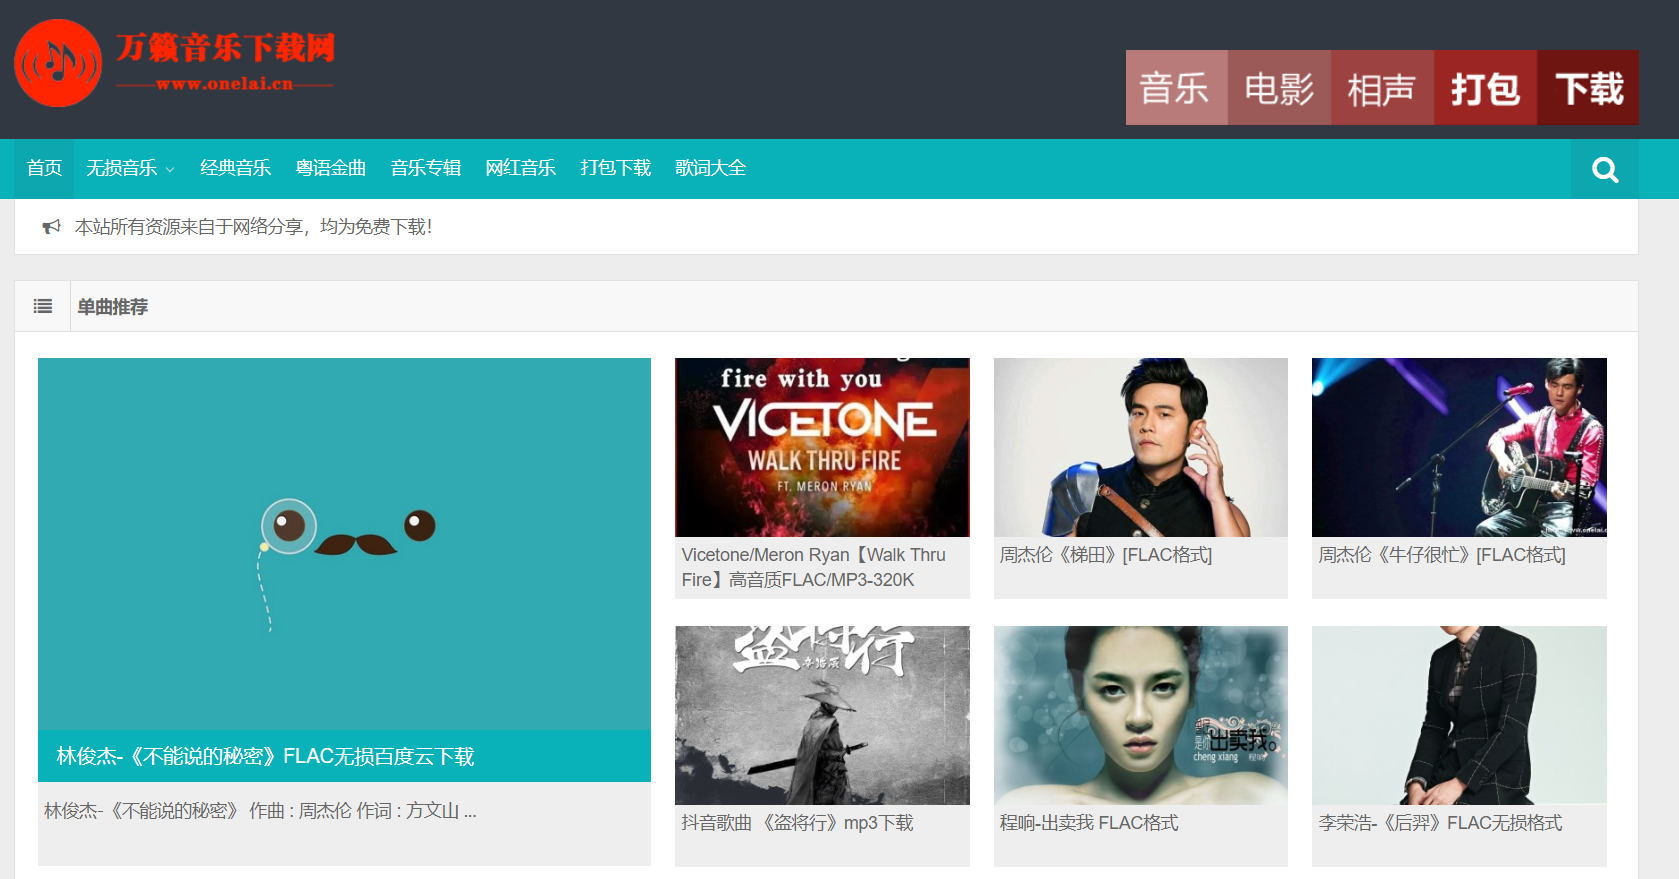The image size is (1679, 879).
Task: Open the 打包下载 nav item
Action: click(x=615, y=168)
